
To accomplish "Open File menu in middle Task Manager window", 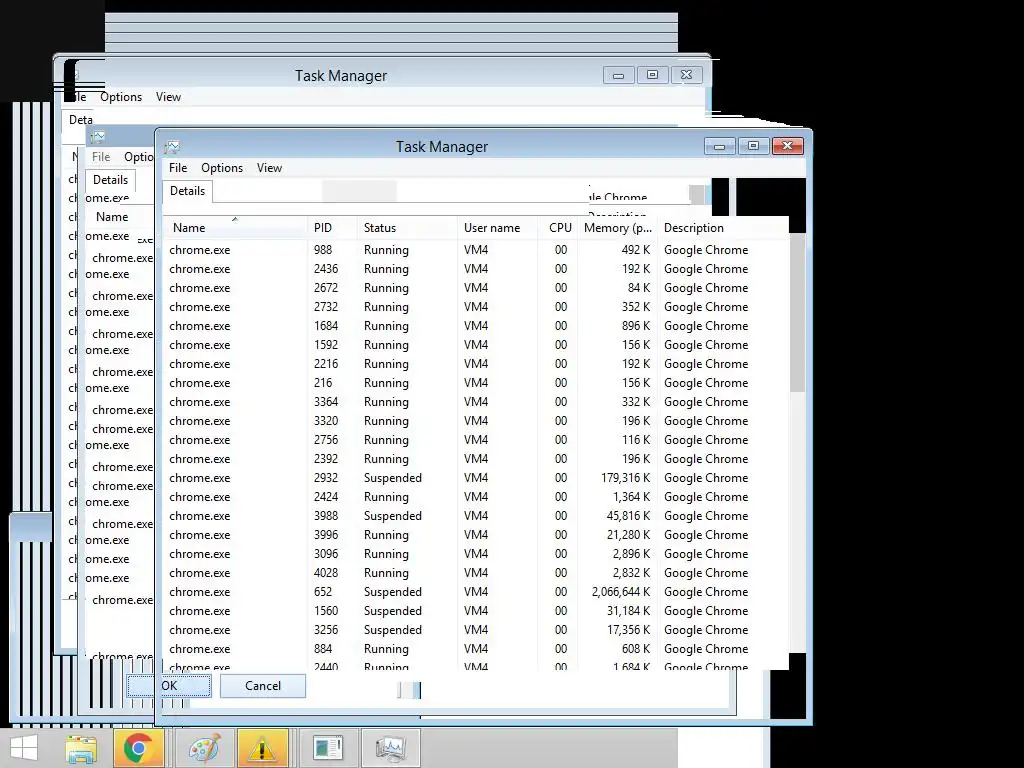I will 101,157.
